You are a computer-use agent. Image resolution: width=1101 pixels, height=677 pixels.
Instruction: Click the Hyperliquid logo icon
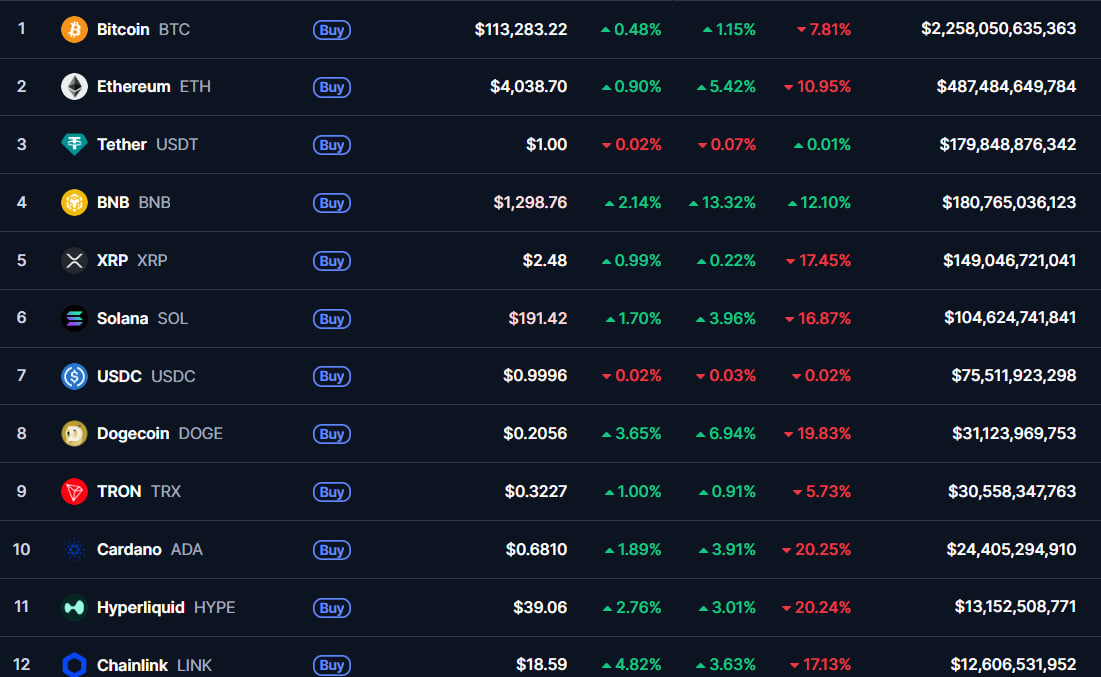[x=74, y=608]
